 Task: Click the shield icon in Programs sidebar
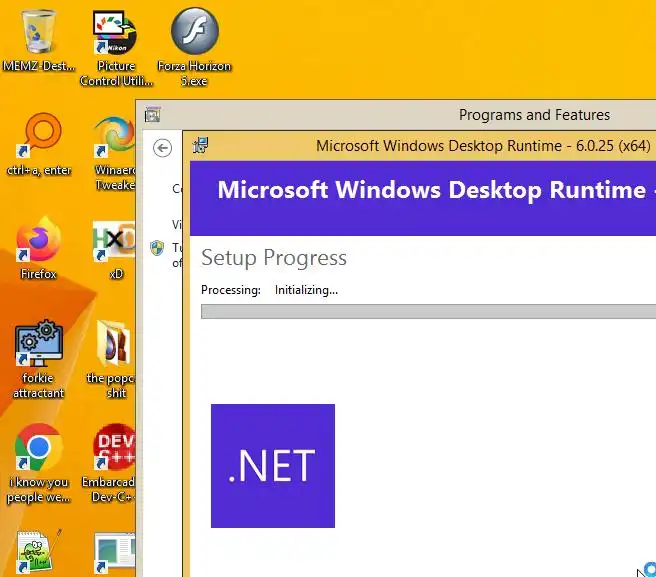coord(157,248)
